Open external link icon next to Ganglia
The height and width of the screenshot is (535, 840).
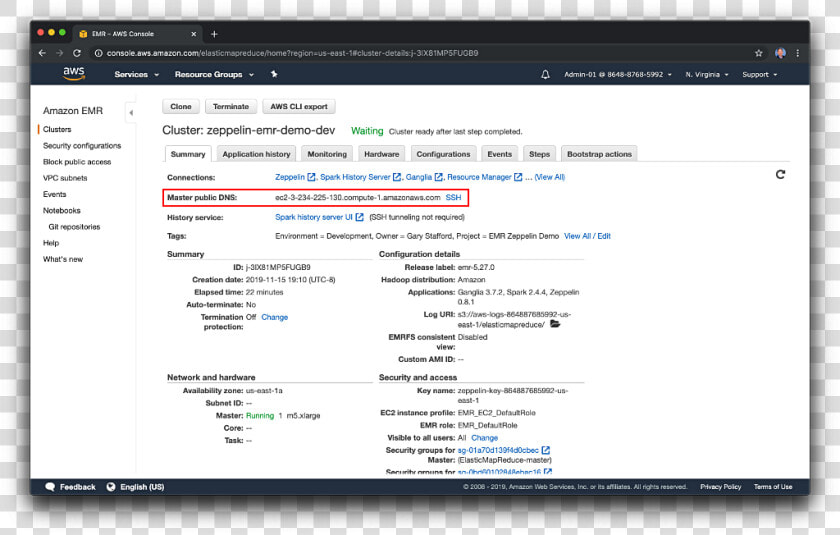click(439, 177)
